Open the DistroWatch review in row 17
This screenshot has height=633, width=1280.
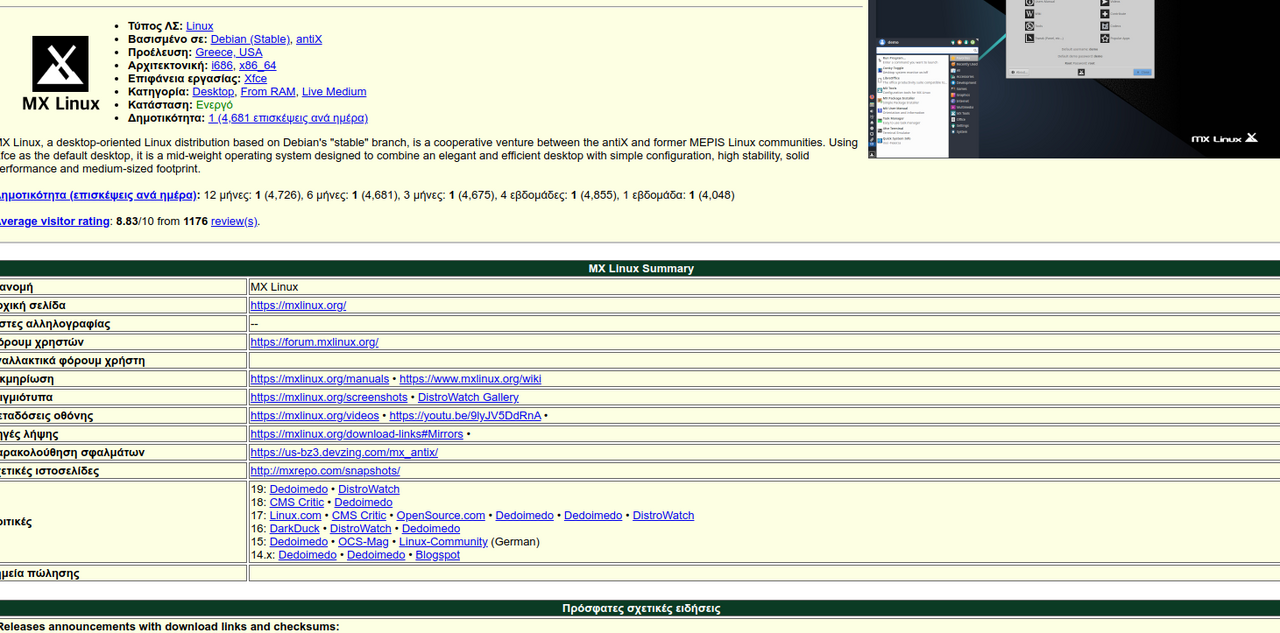pyautogui.click(x=663, y=515)
